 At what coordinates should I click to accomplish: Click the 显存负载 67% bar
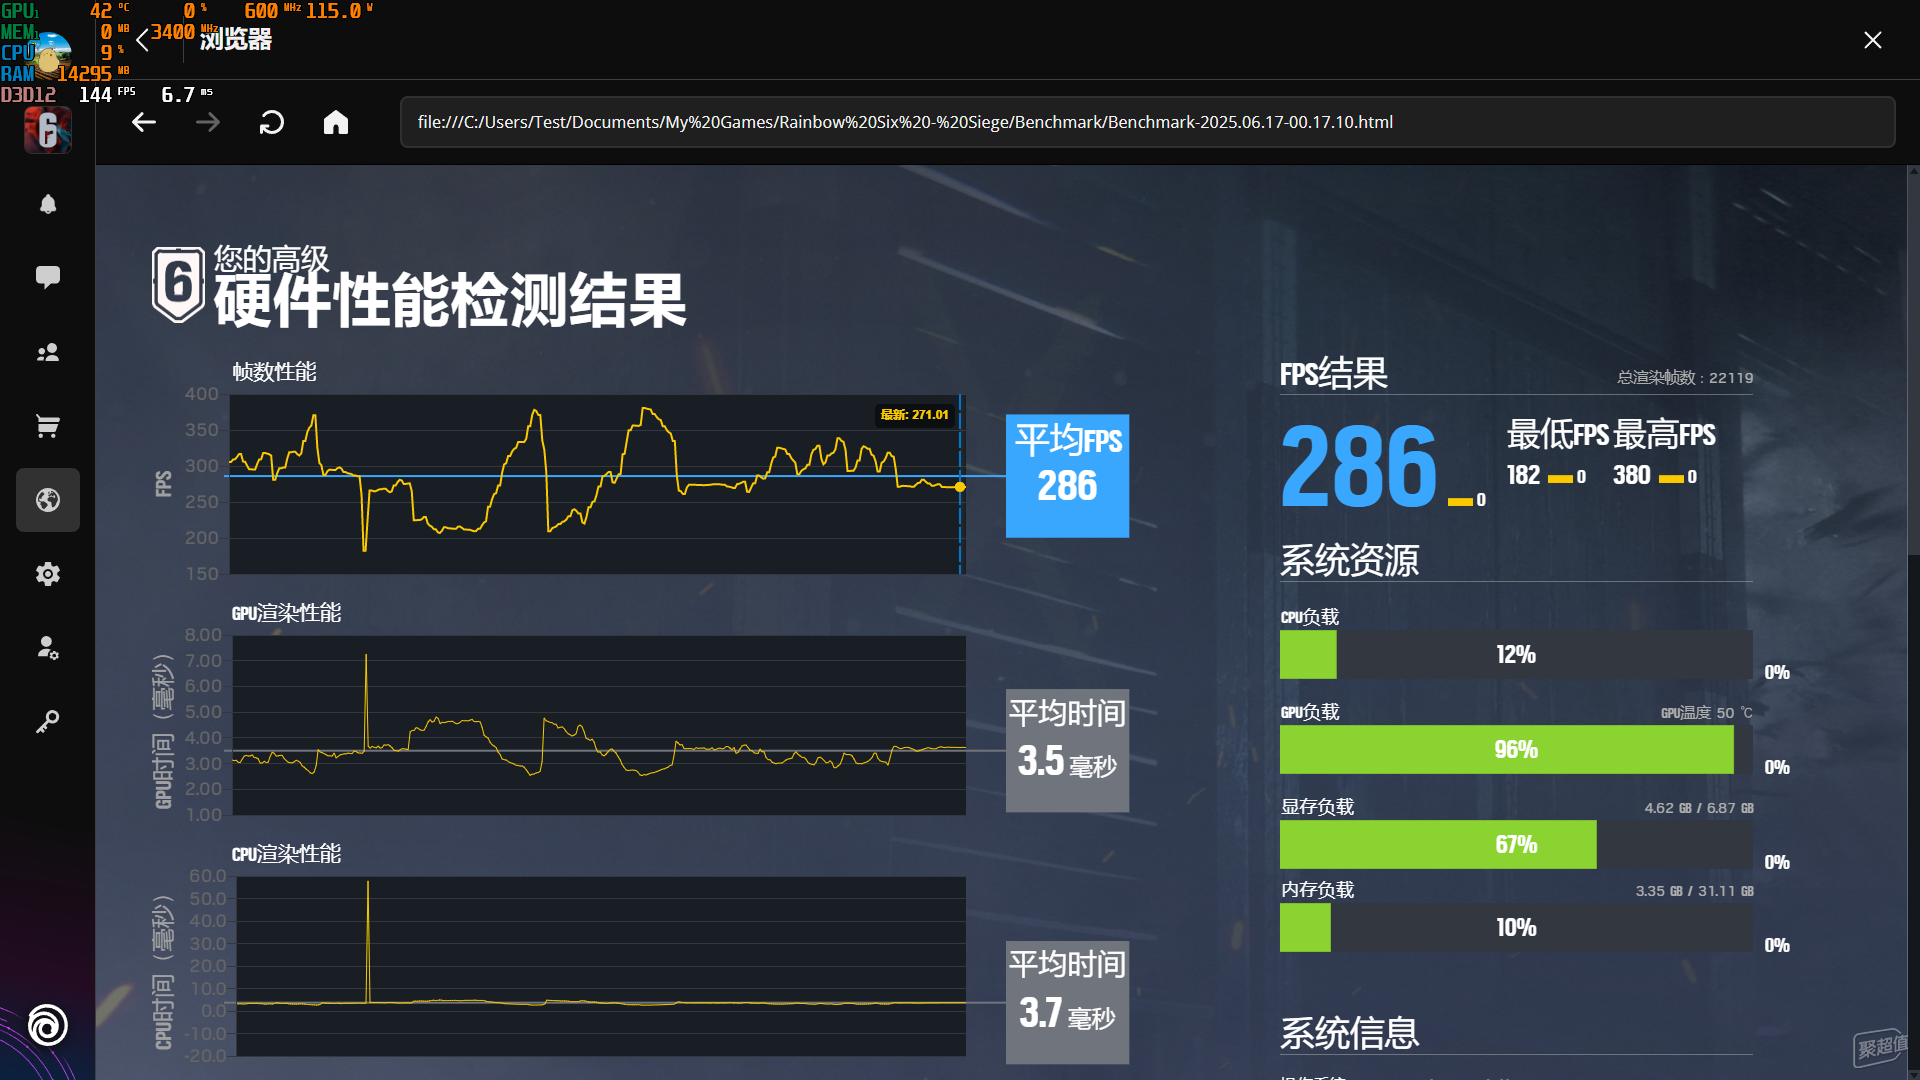[1516, 844]
